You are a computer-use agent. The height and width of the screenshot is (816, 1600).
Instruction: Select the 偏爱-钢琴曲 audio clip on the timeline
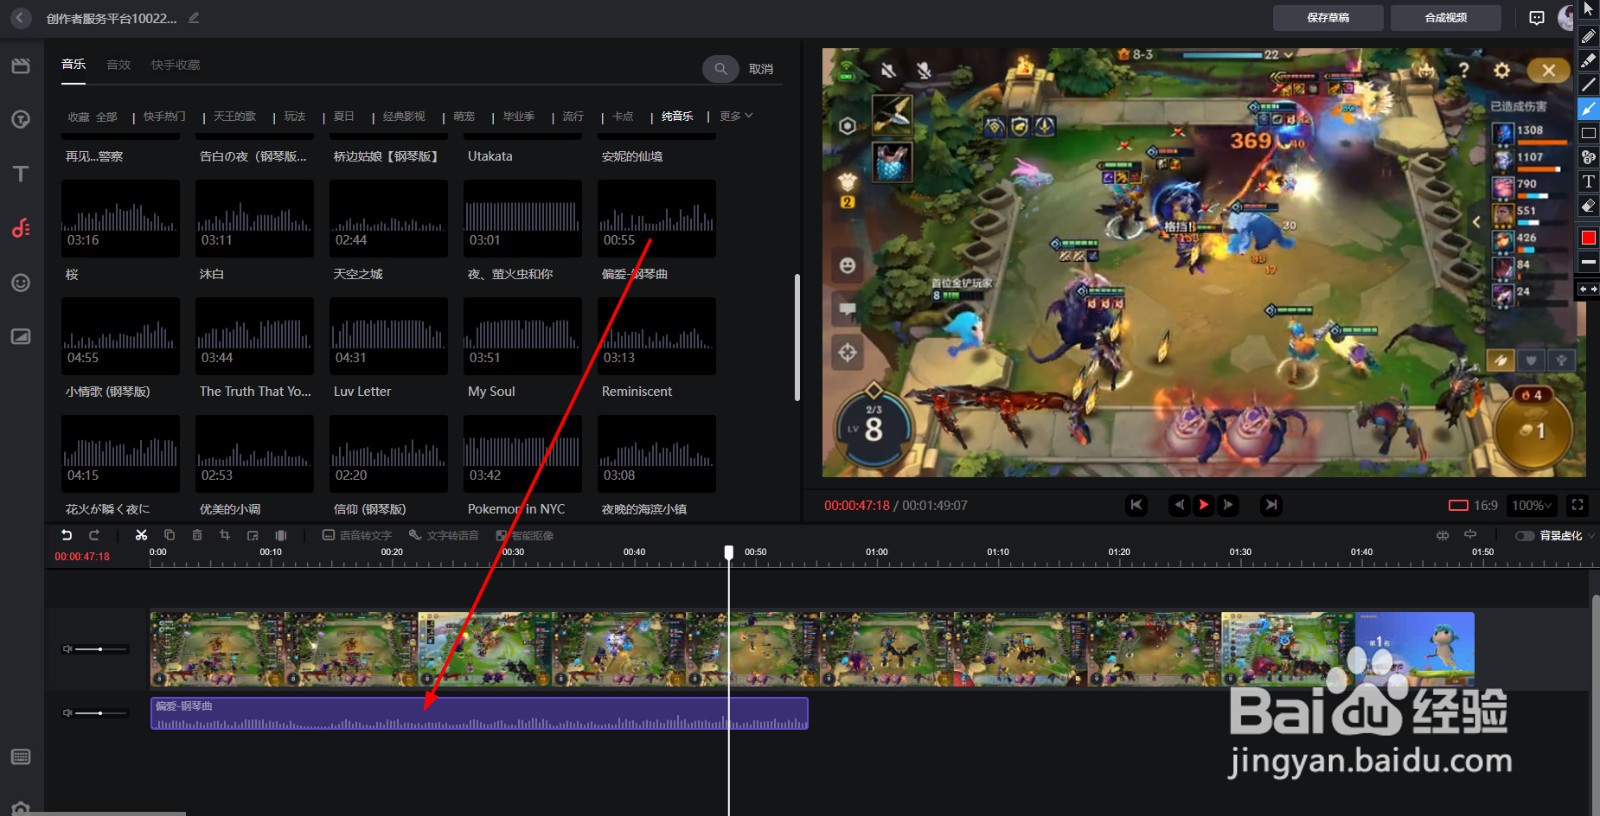click(x=479, y=713)
